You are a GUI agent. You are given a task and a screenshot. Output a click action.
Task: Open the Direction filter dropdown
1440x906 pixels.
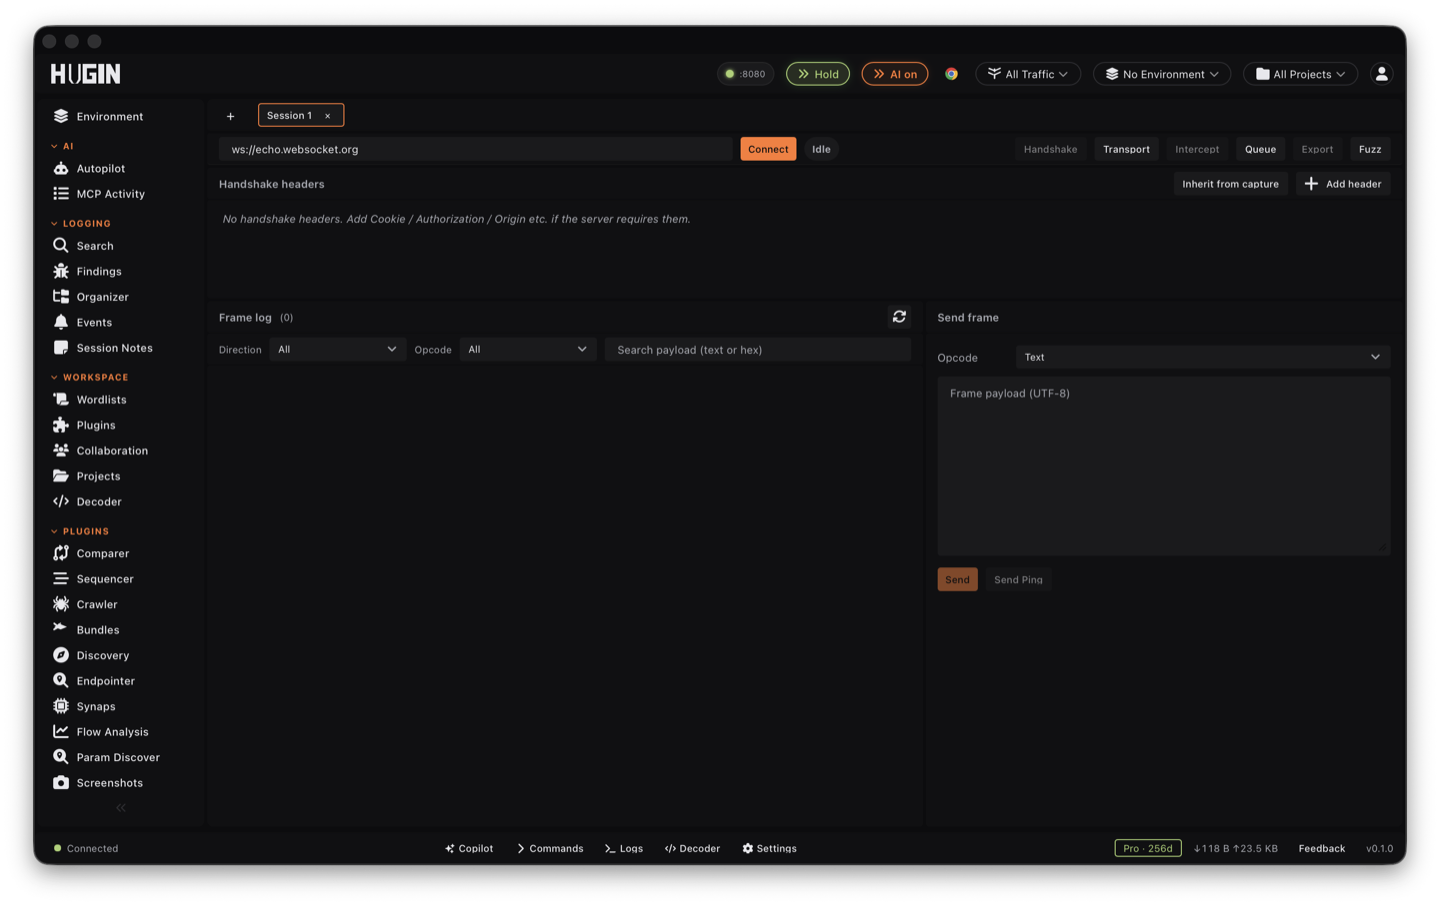pyautogui.click(x=337, y=349)
